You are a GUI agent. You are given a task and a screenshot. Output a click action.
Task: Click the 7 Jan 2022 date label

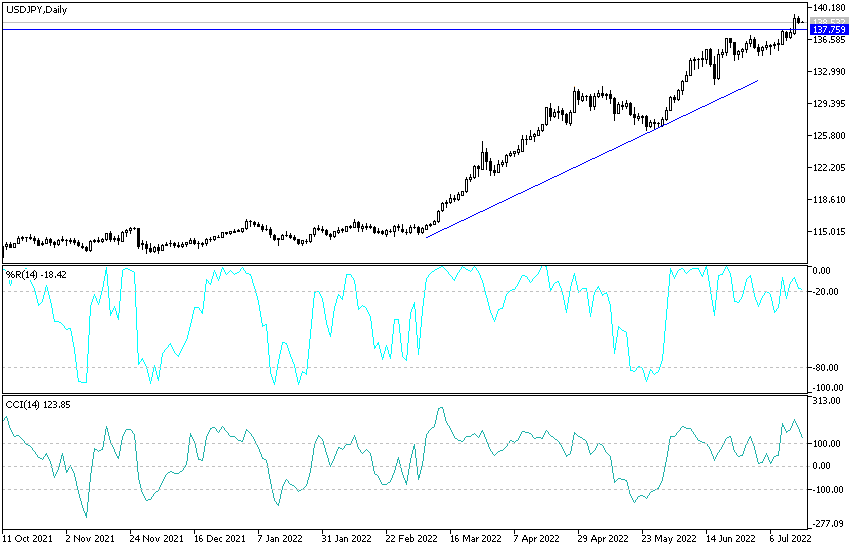coord(280,538)
